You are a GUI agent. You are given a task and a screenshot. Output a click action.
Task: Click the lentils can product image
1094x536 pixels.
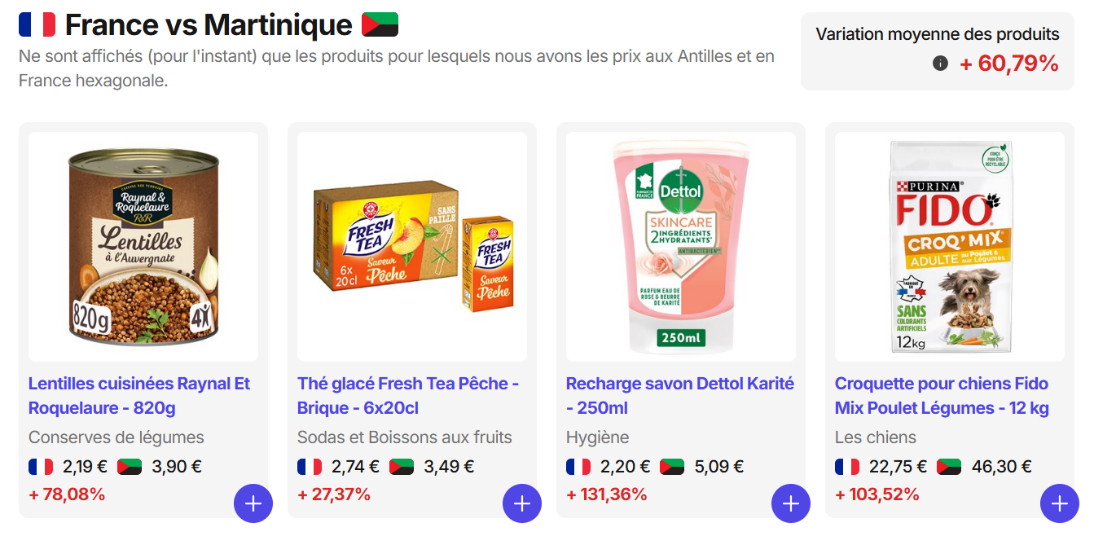click(x=143, y=246)
